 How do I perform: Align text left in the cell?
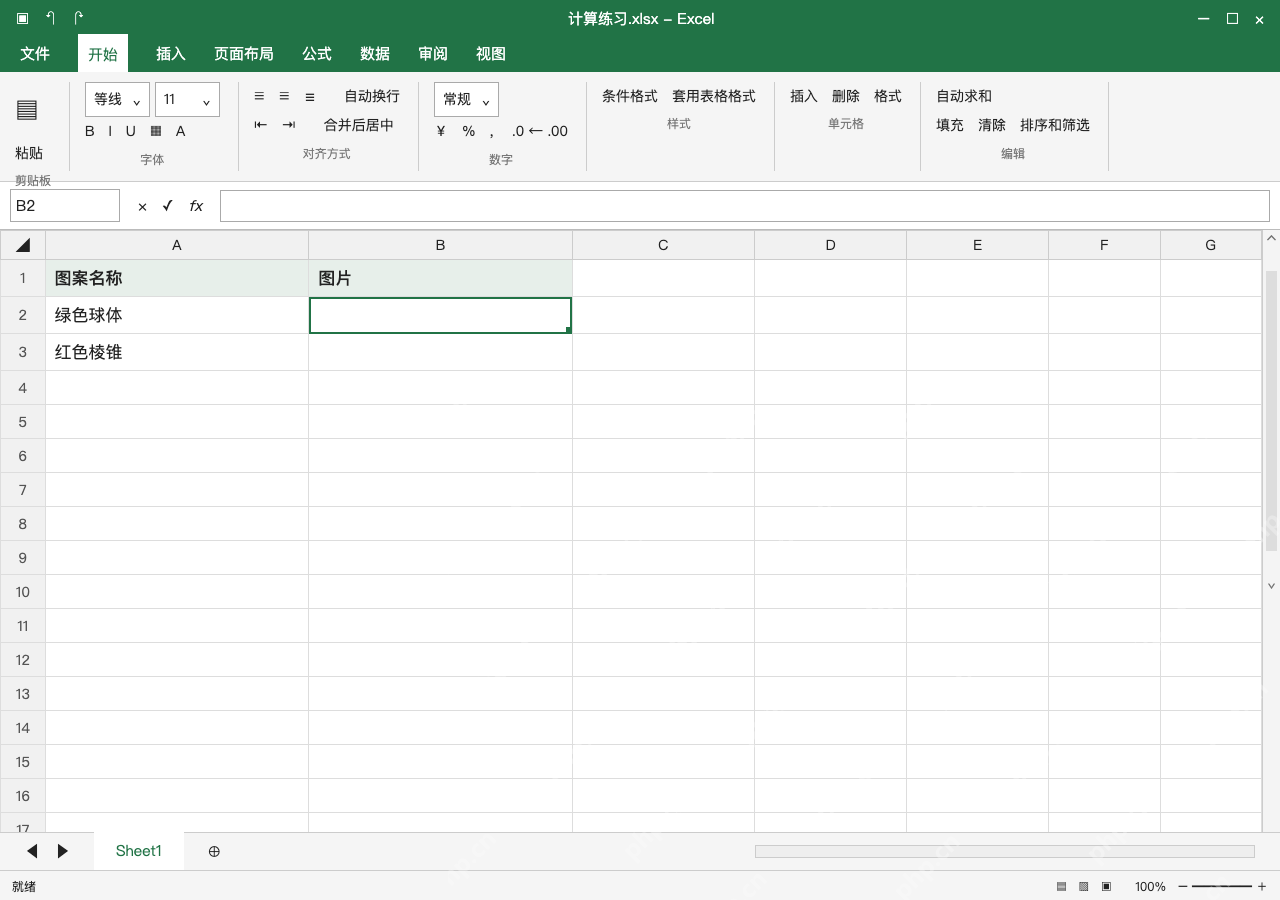[259, 96]
